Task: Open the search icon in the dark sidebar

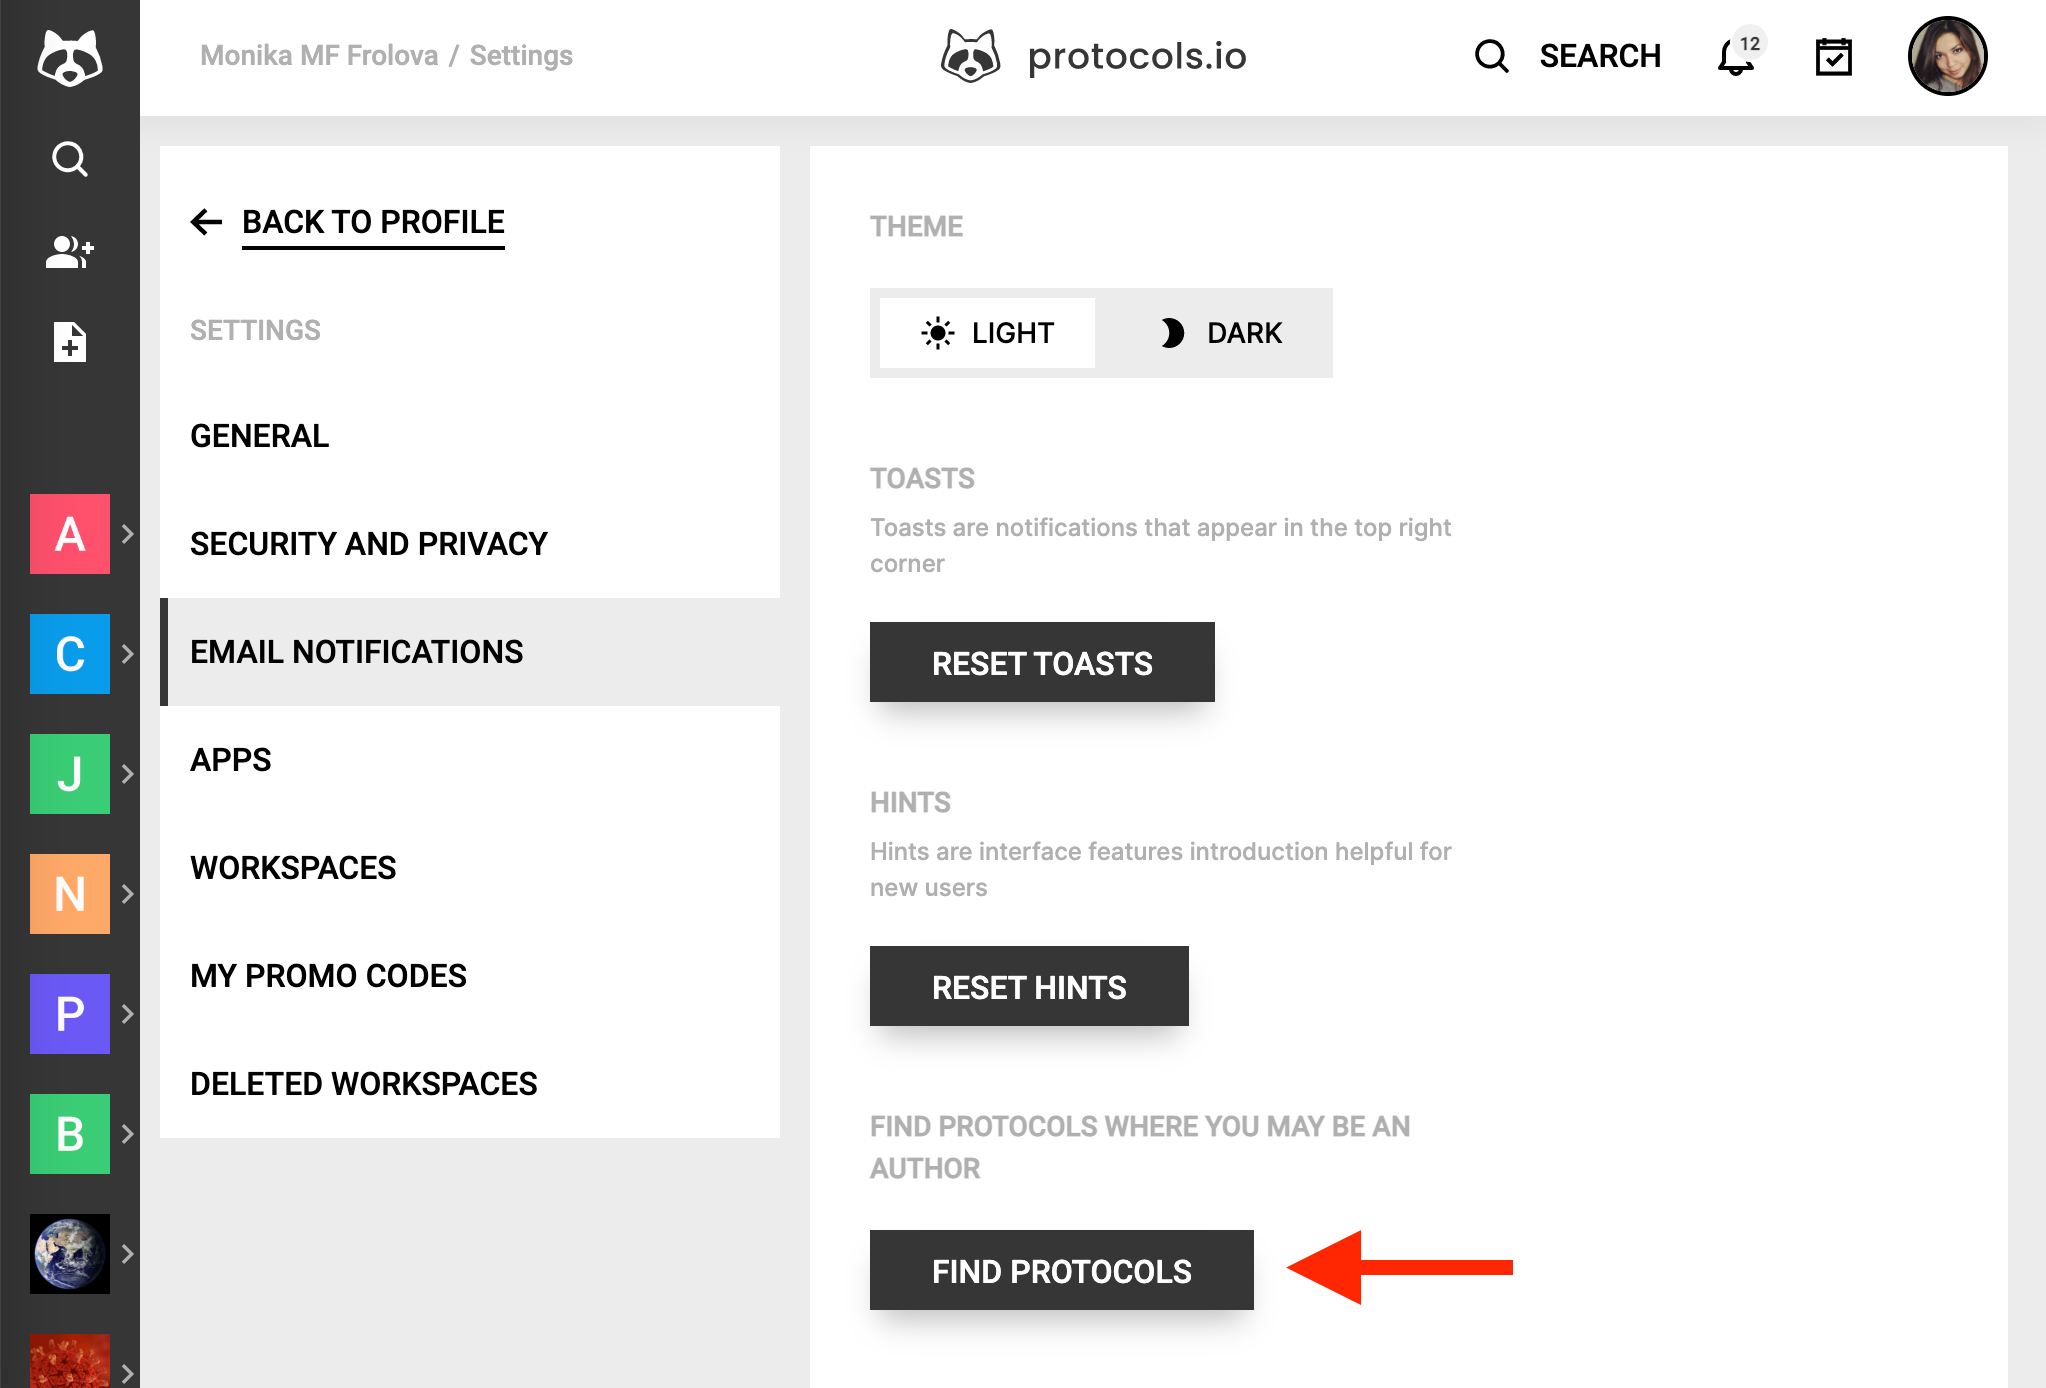Action: 68,158
